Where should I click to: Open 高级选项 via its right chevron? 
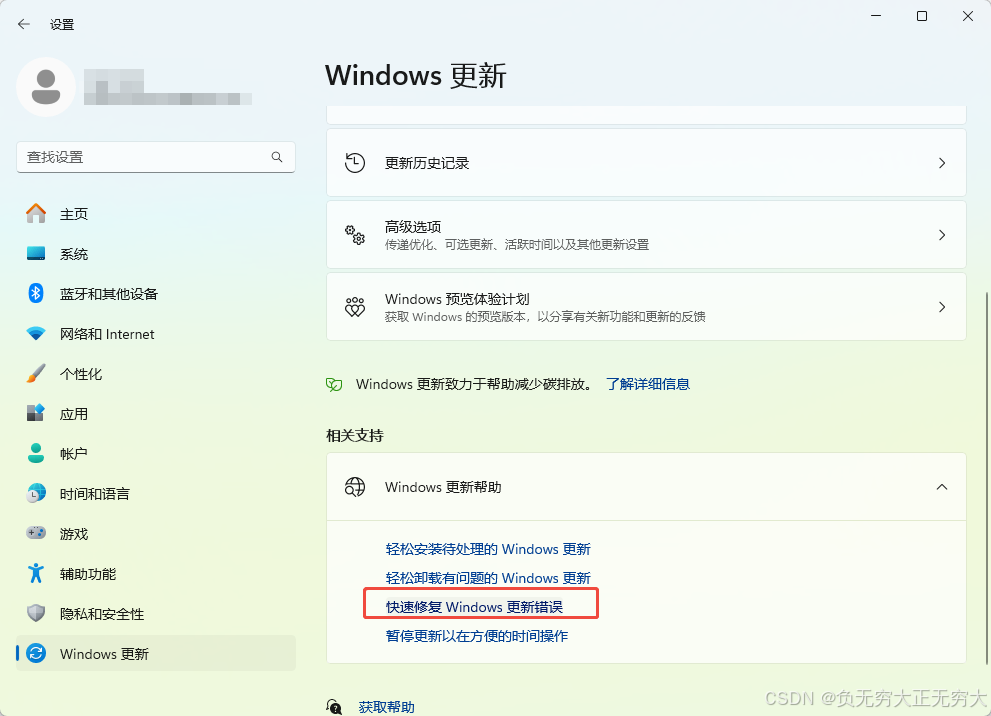942,235
